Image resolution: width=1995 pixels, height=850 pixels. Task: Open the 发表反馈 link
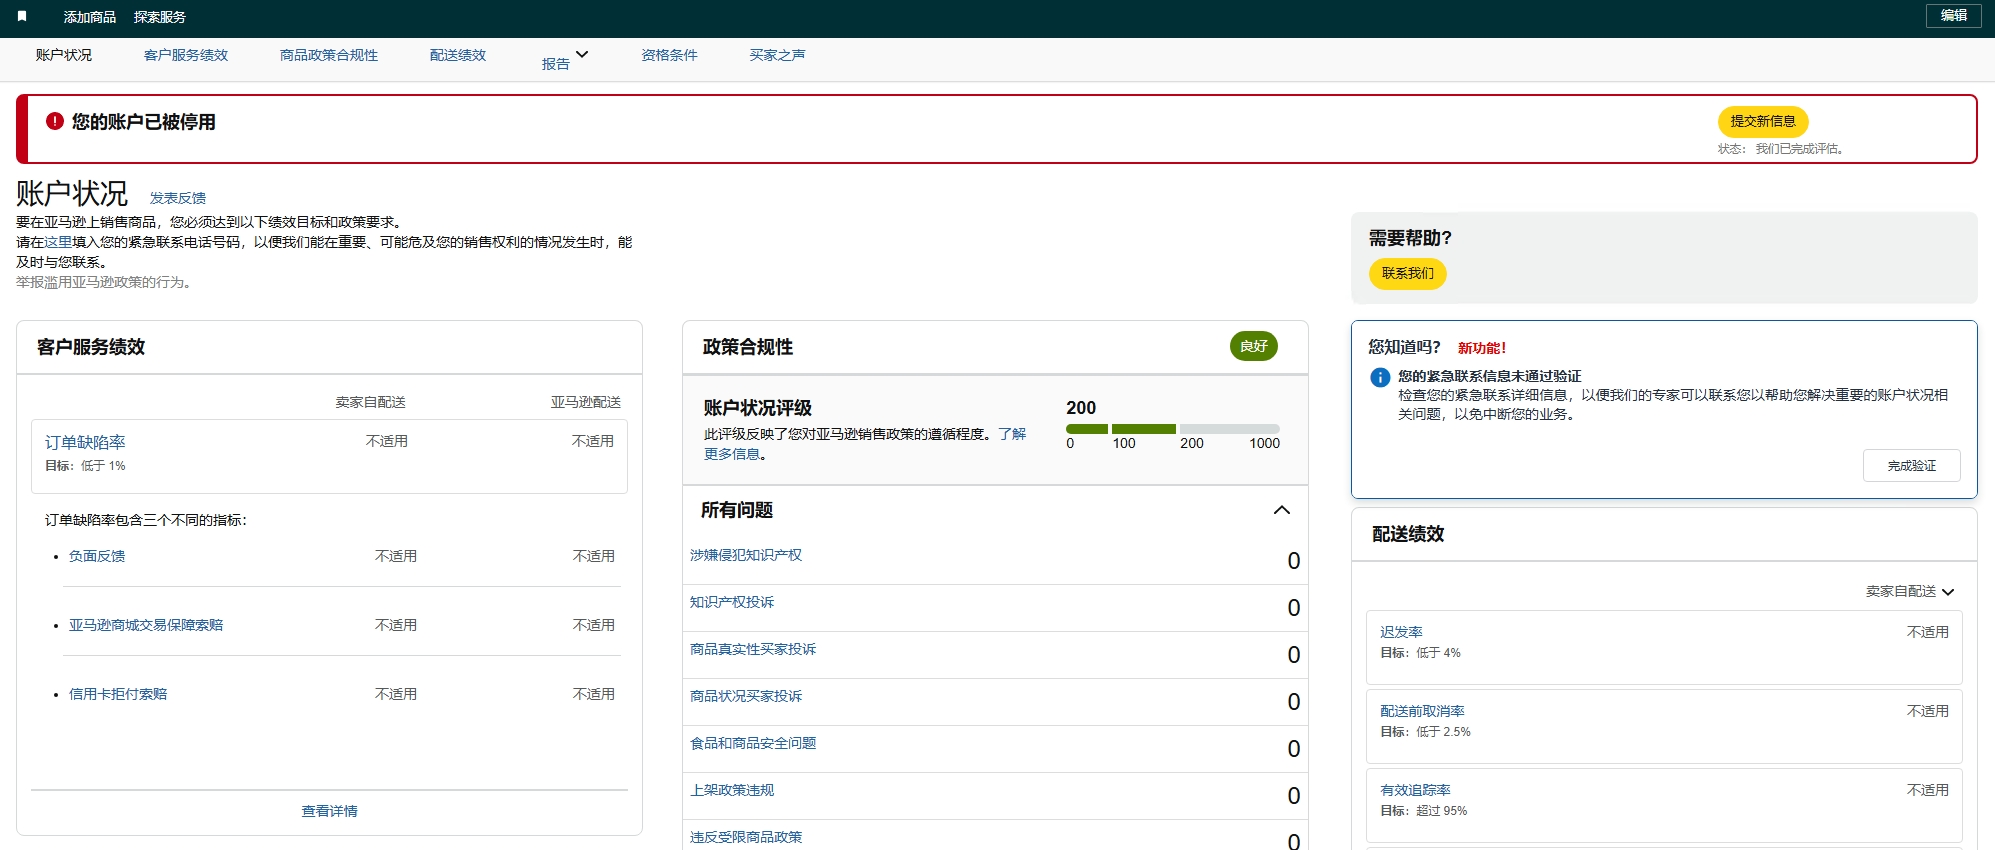point(178,198)
